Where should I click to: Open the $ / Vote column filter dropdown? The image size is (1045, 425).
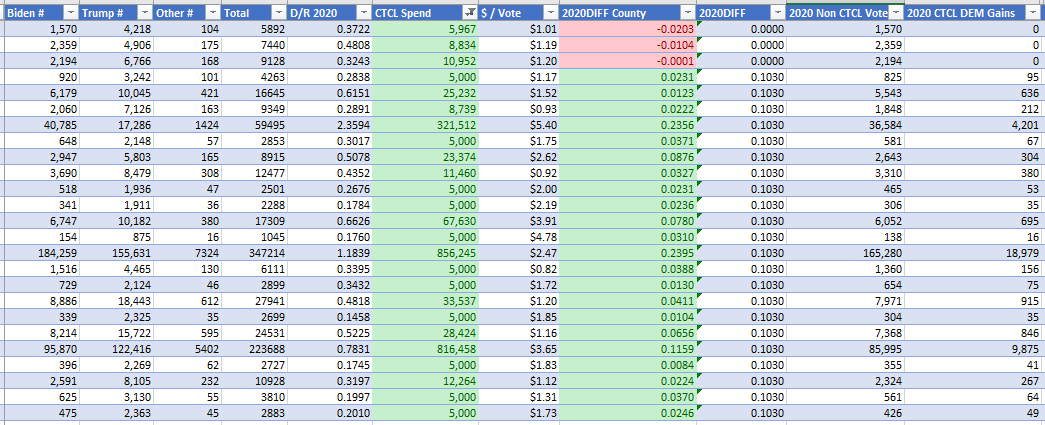[x=550, y=13]
